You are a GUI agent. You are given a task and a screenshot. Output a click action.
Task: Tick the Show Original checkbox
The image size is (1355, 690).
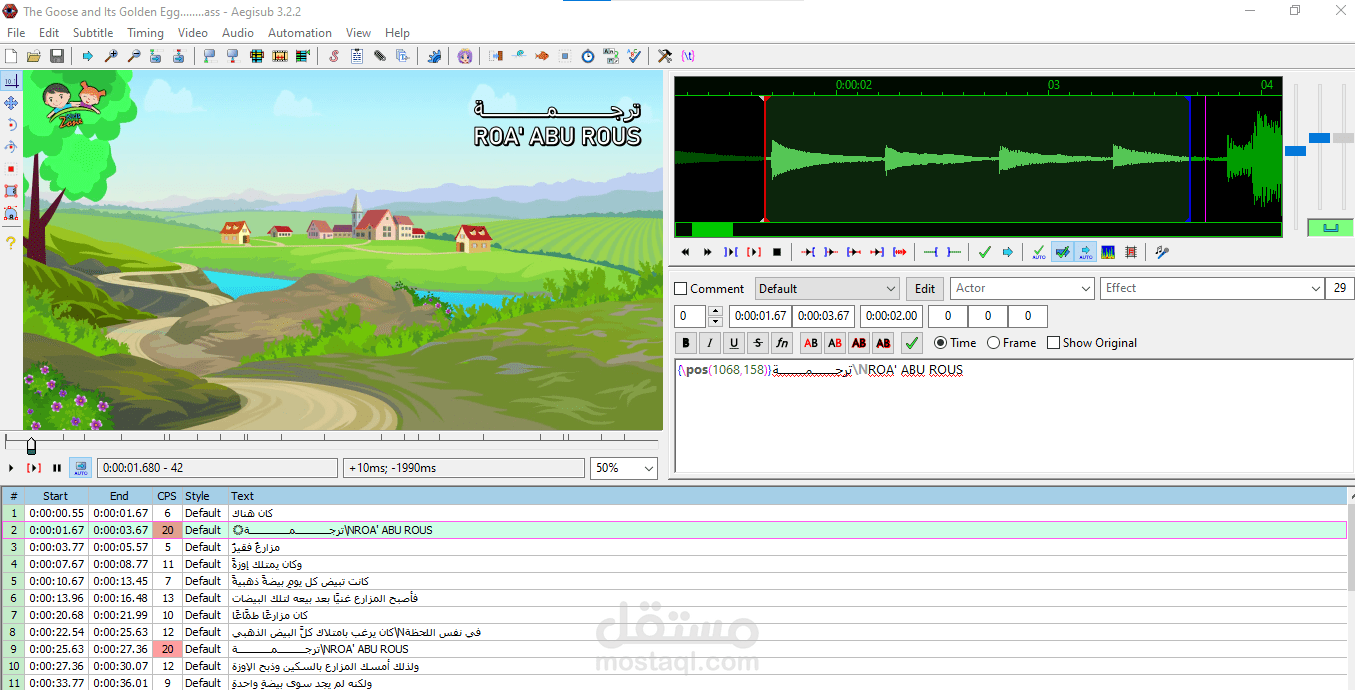1053,343
